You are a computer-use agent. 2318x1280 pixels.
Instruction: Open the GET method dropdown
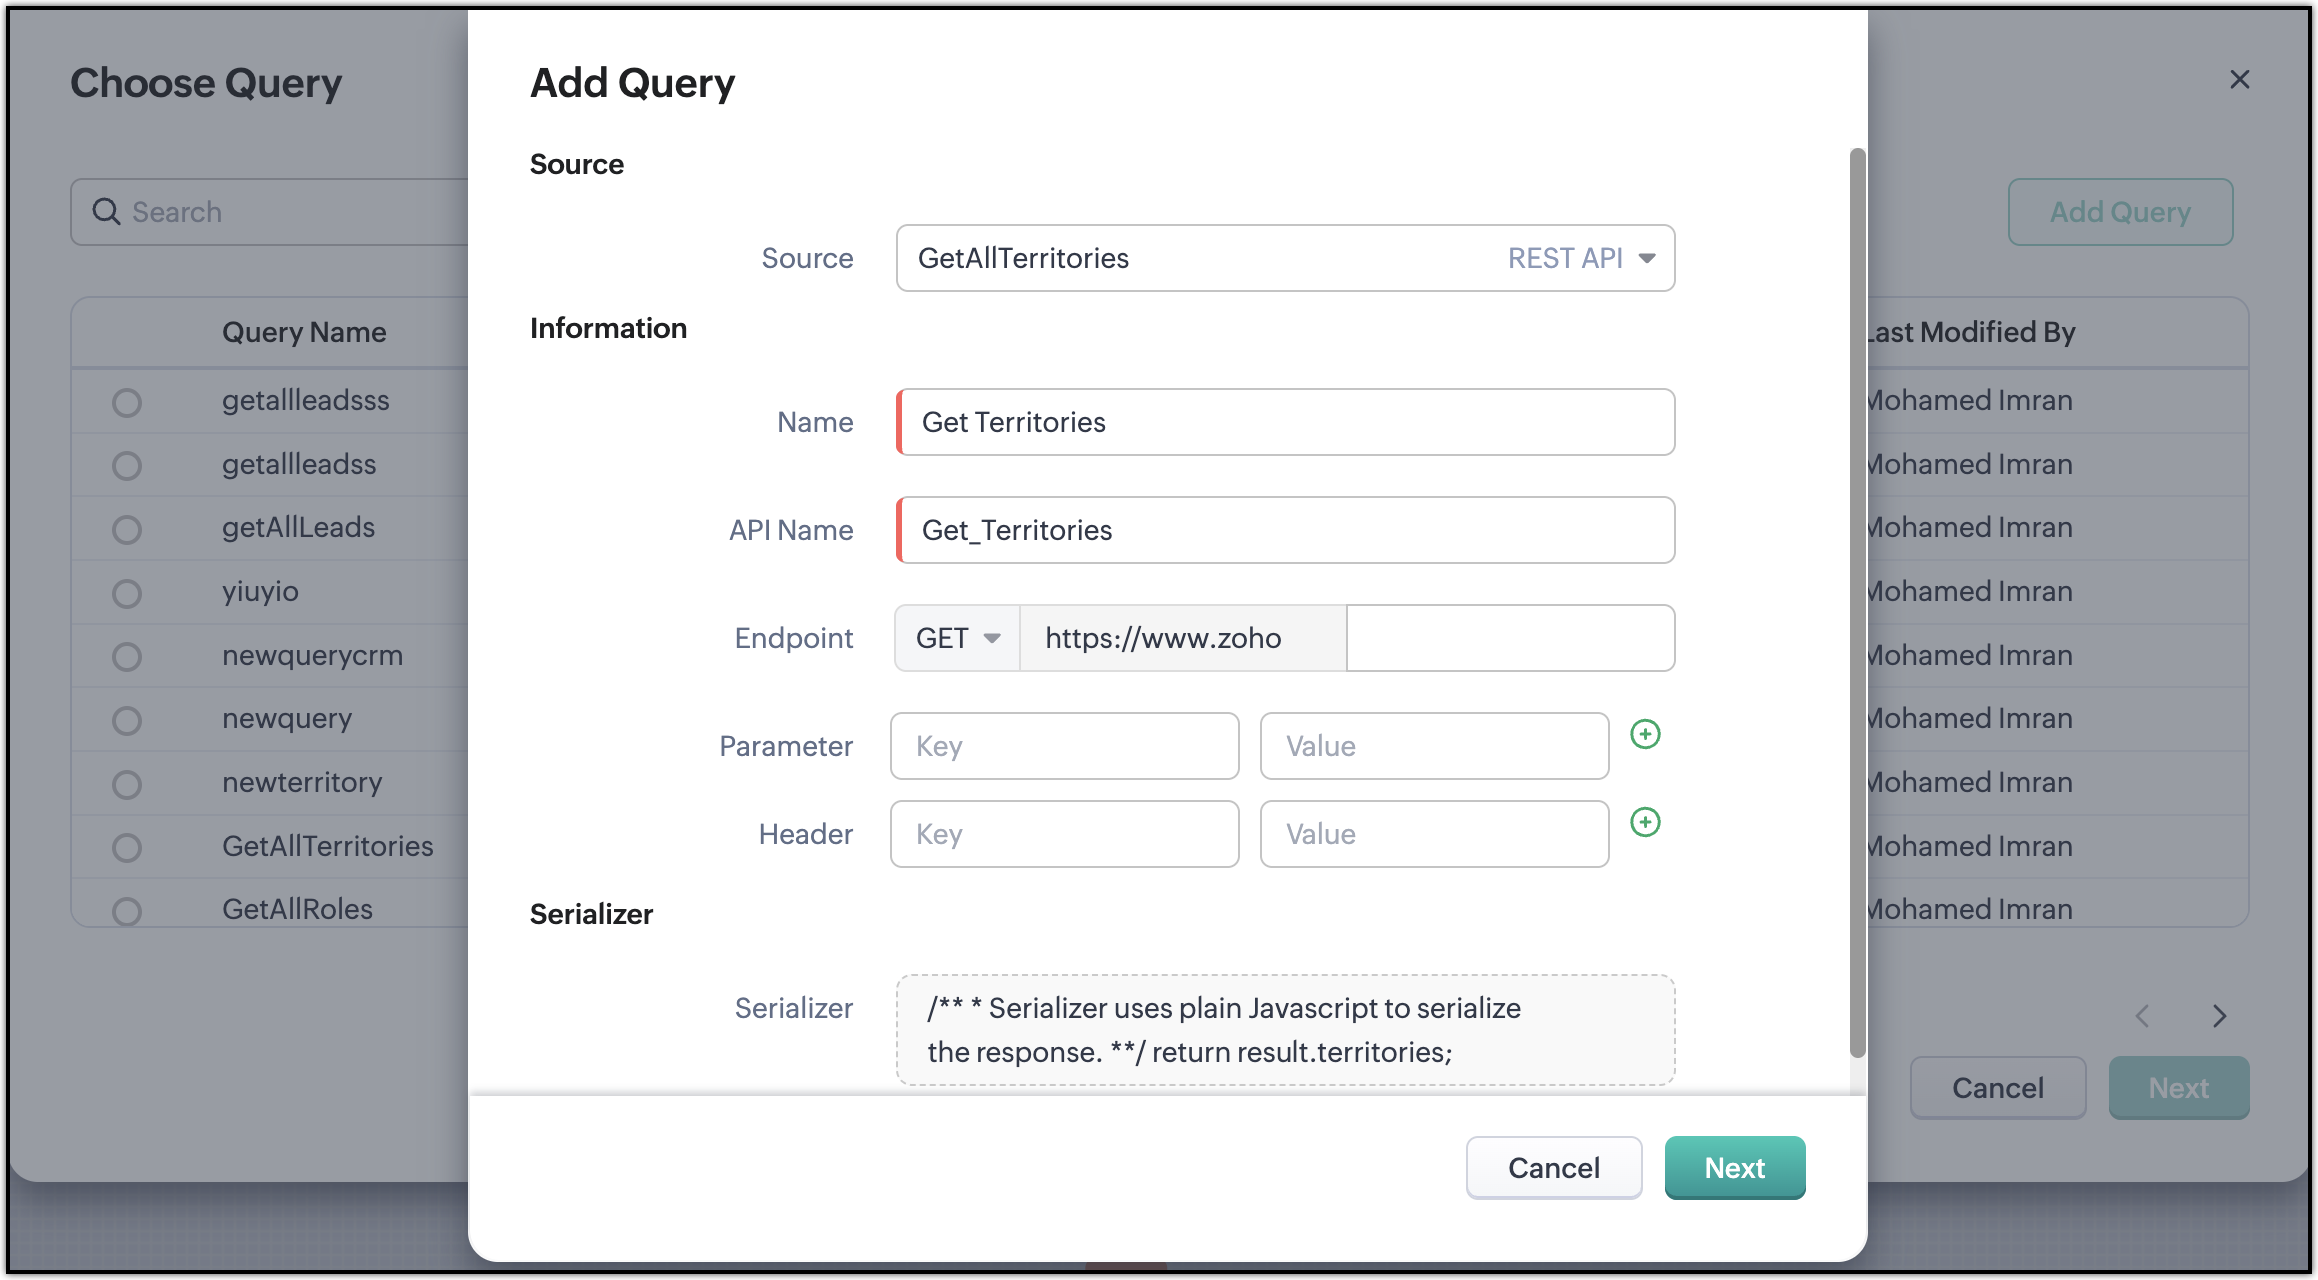coord(957,638)
